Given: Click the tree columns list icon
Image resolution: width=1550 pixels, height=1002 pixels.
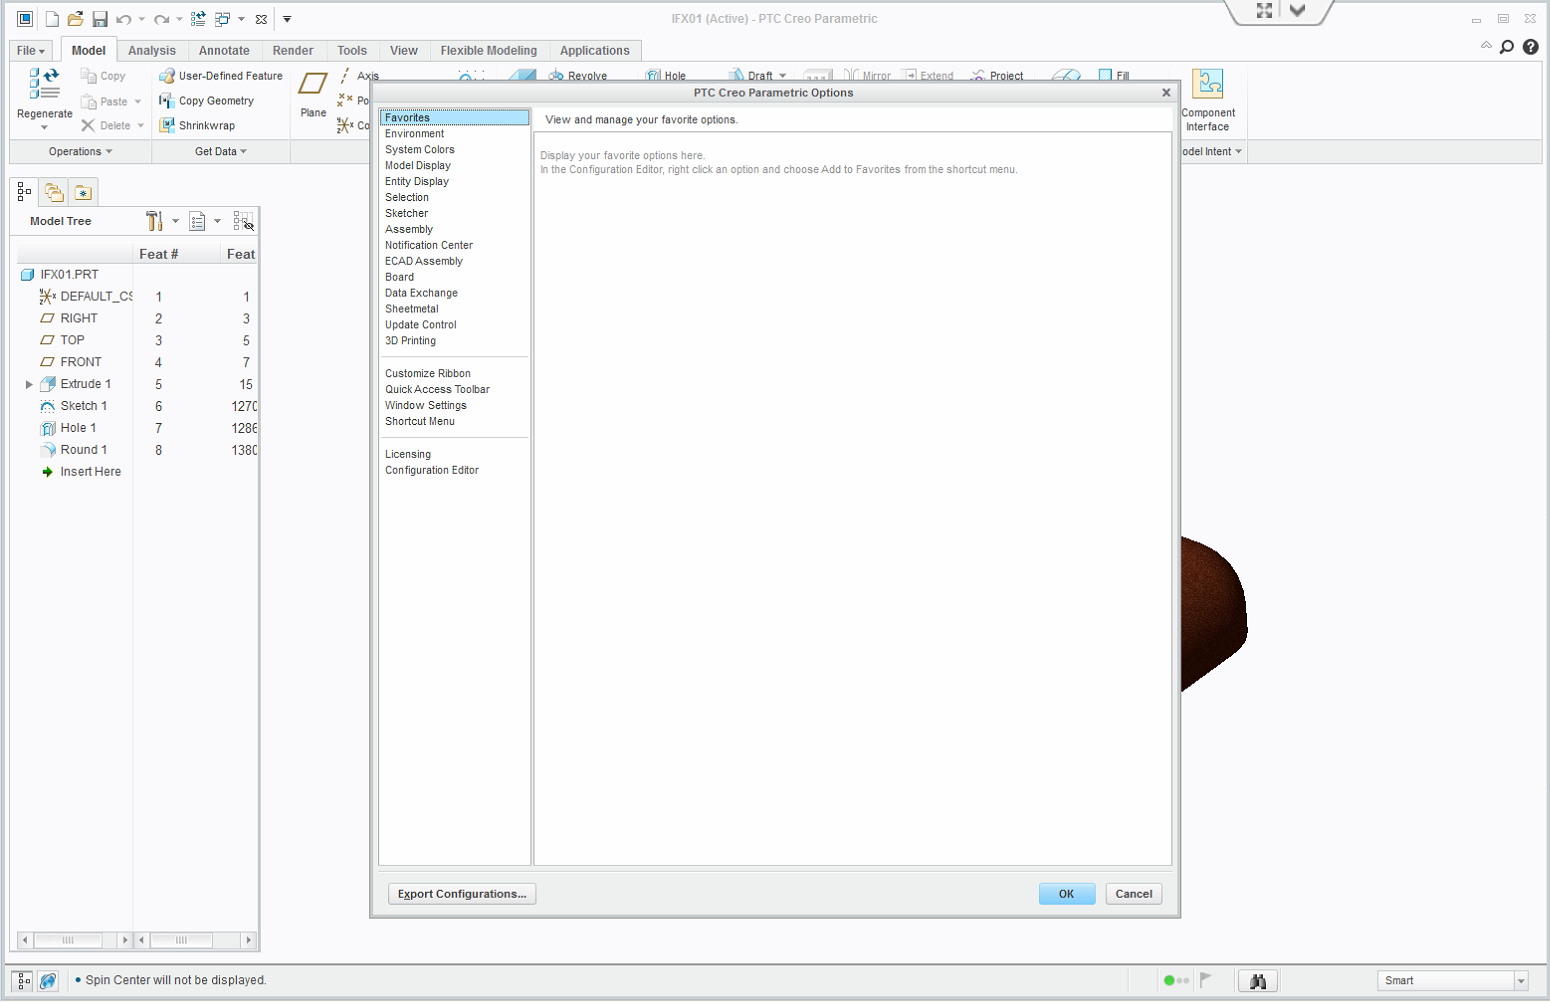Looking at the screenshot, I should (197, 221).
